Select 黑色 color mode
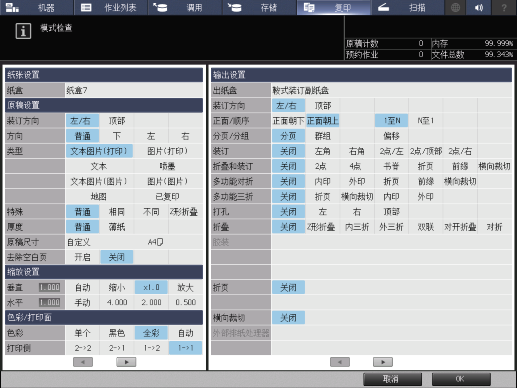The image size is (517, 388). click(117, 333)
